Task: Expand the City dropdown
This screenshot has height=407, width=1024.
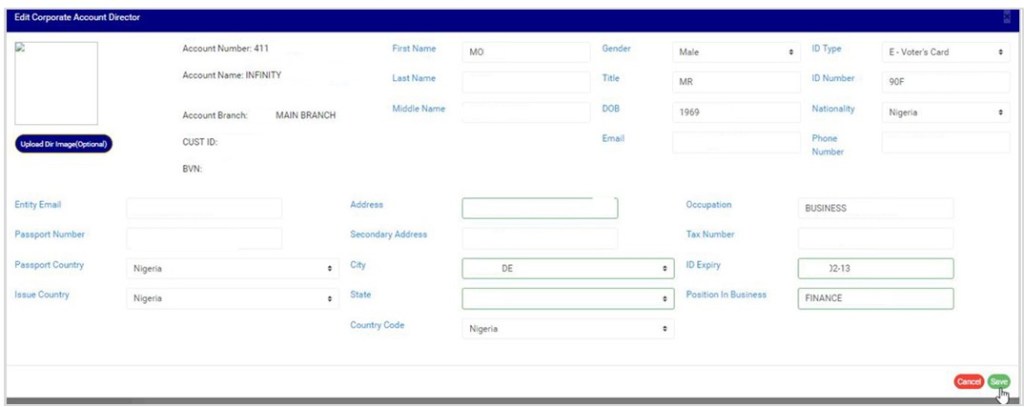Action: 567,269
